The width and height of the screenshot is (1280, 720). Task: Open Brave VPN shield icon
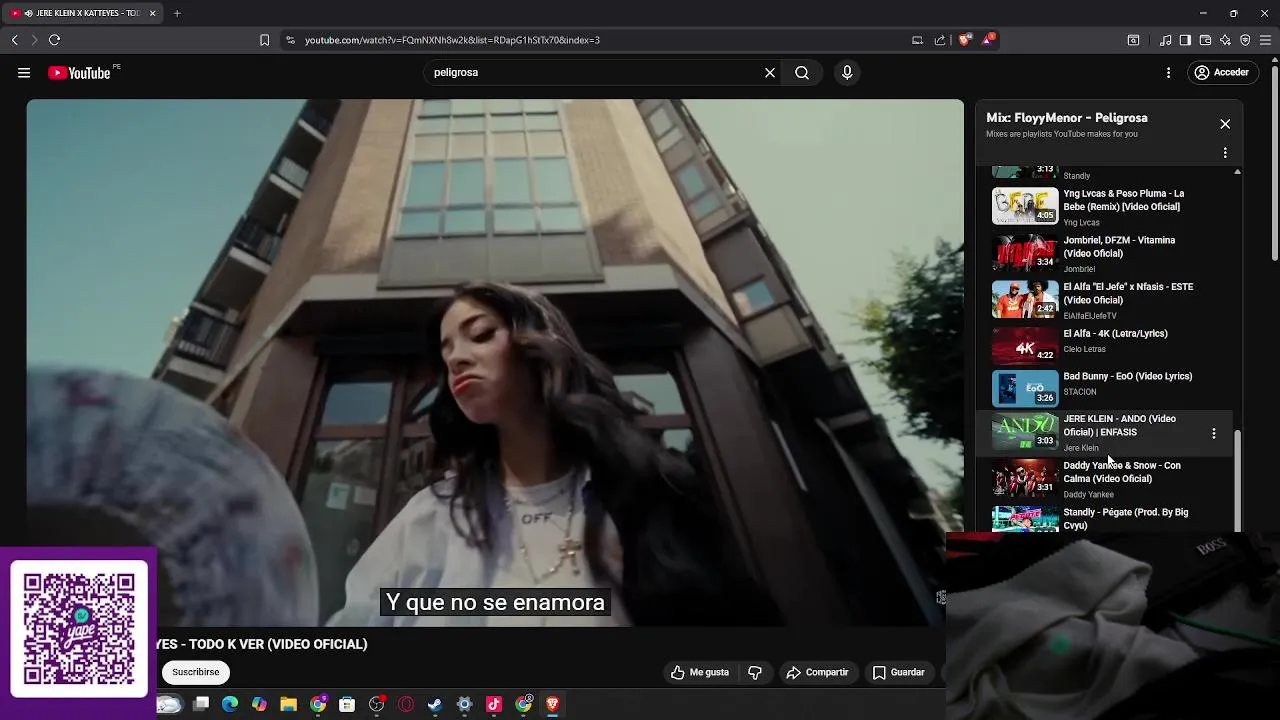[1245, 40]
